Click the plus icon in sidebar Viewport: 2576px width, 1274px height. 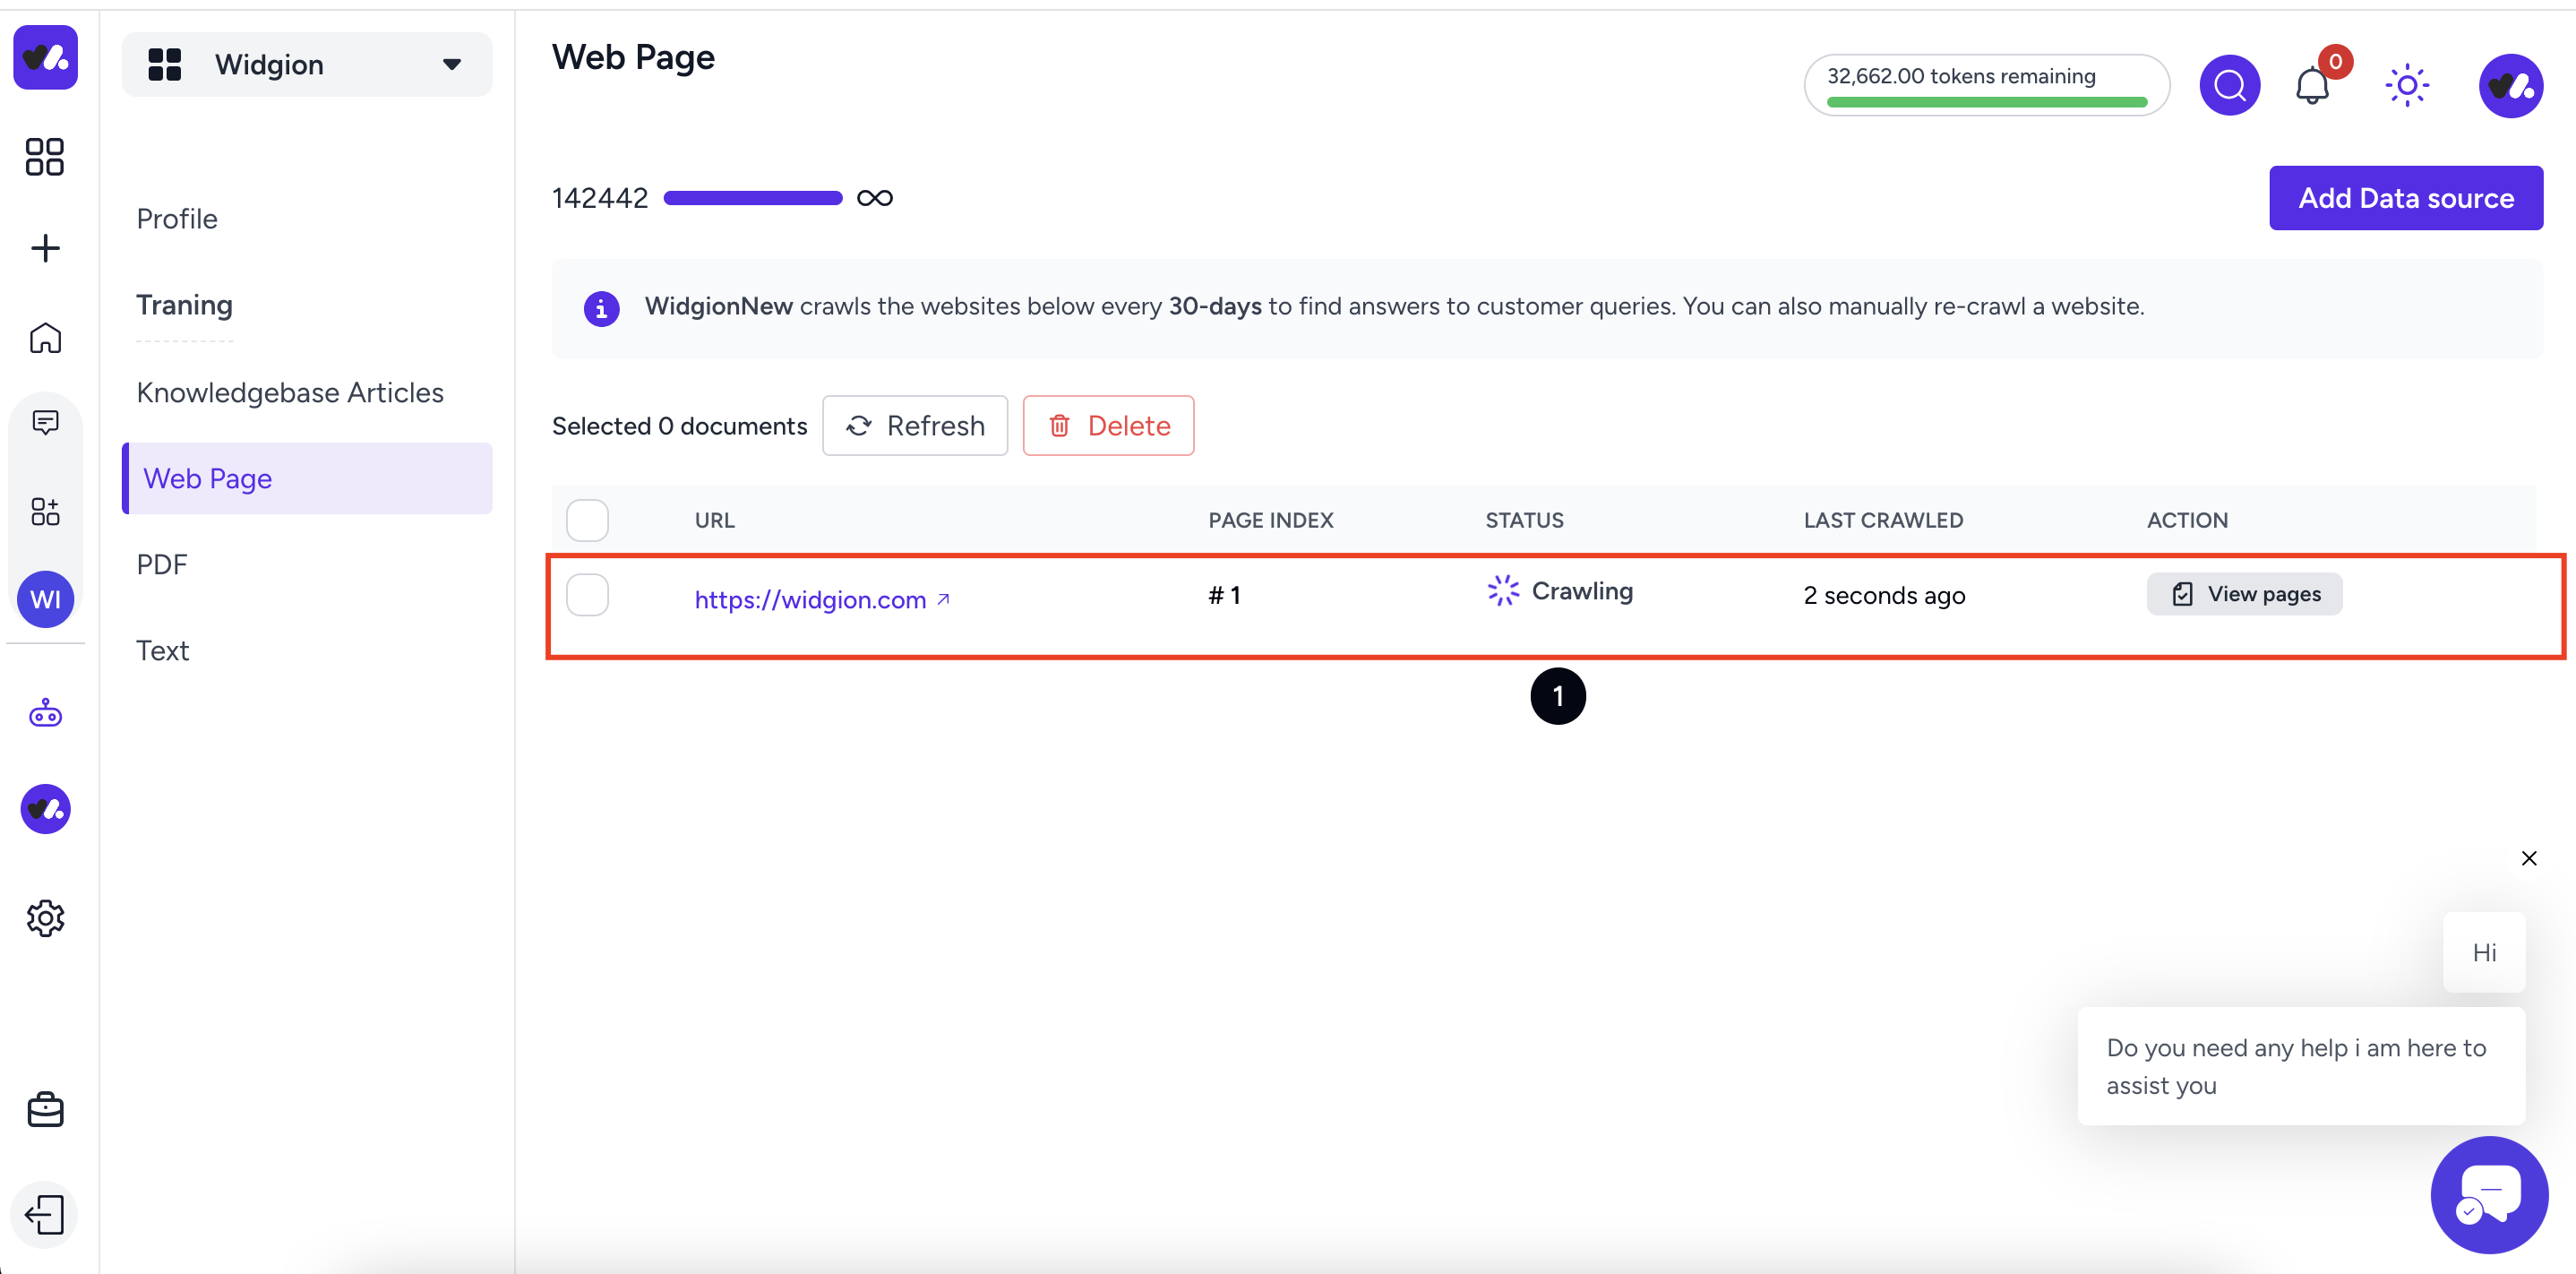pos(45,248)
